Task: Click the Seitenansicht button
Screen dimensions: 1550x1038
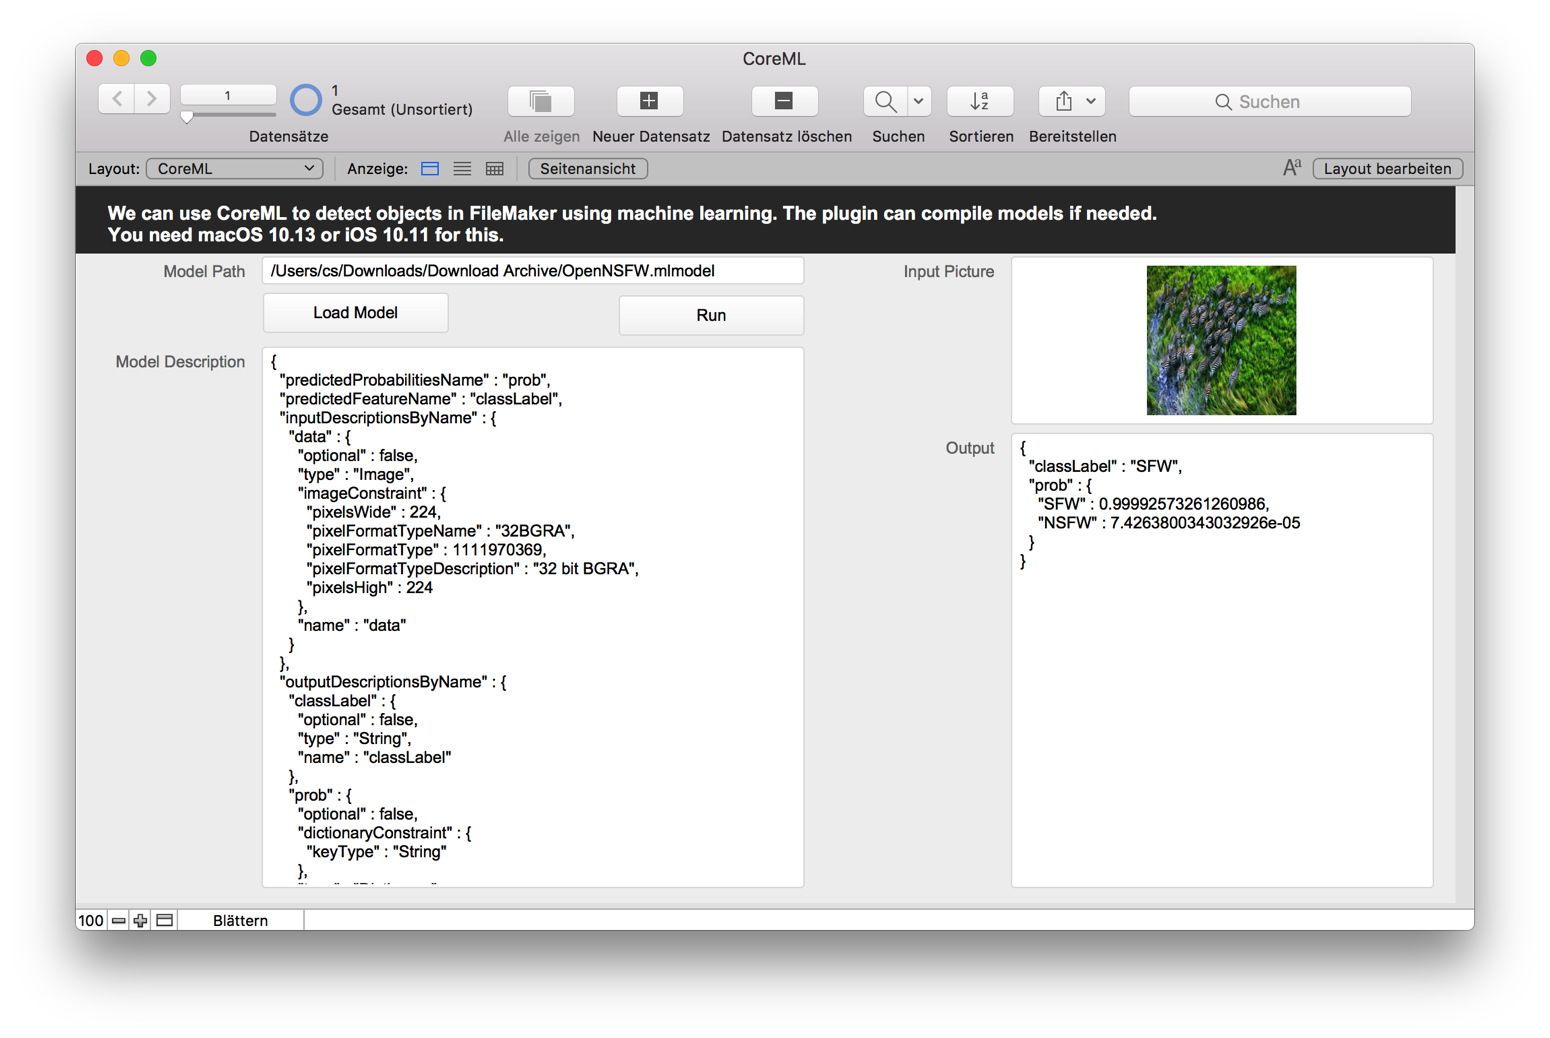Action: (588, 169)
